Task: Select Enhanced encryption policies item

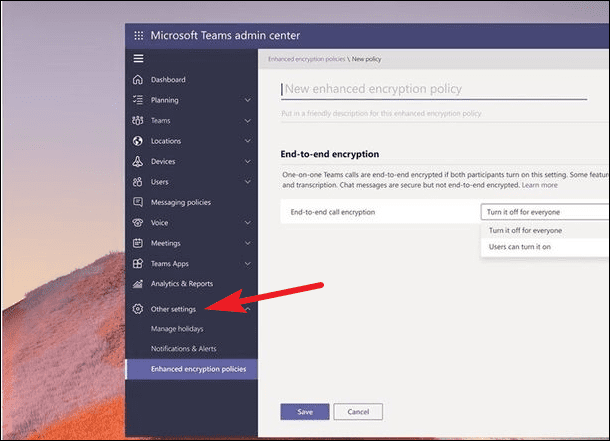Action: tap(191, 369)
